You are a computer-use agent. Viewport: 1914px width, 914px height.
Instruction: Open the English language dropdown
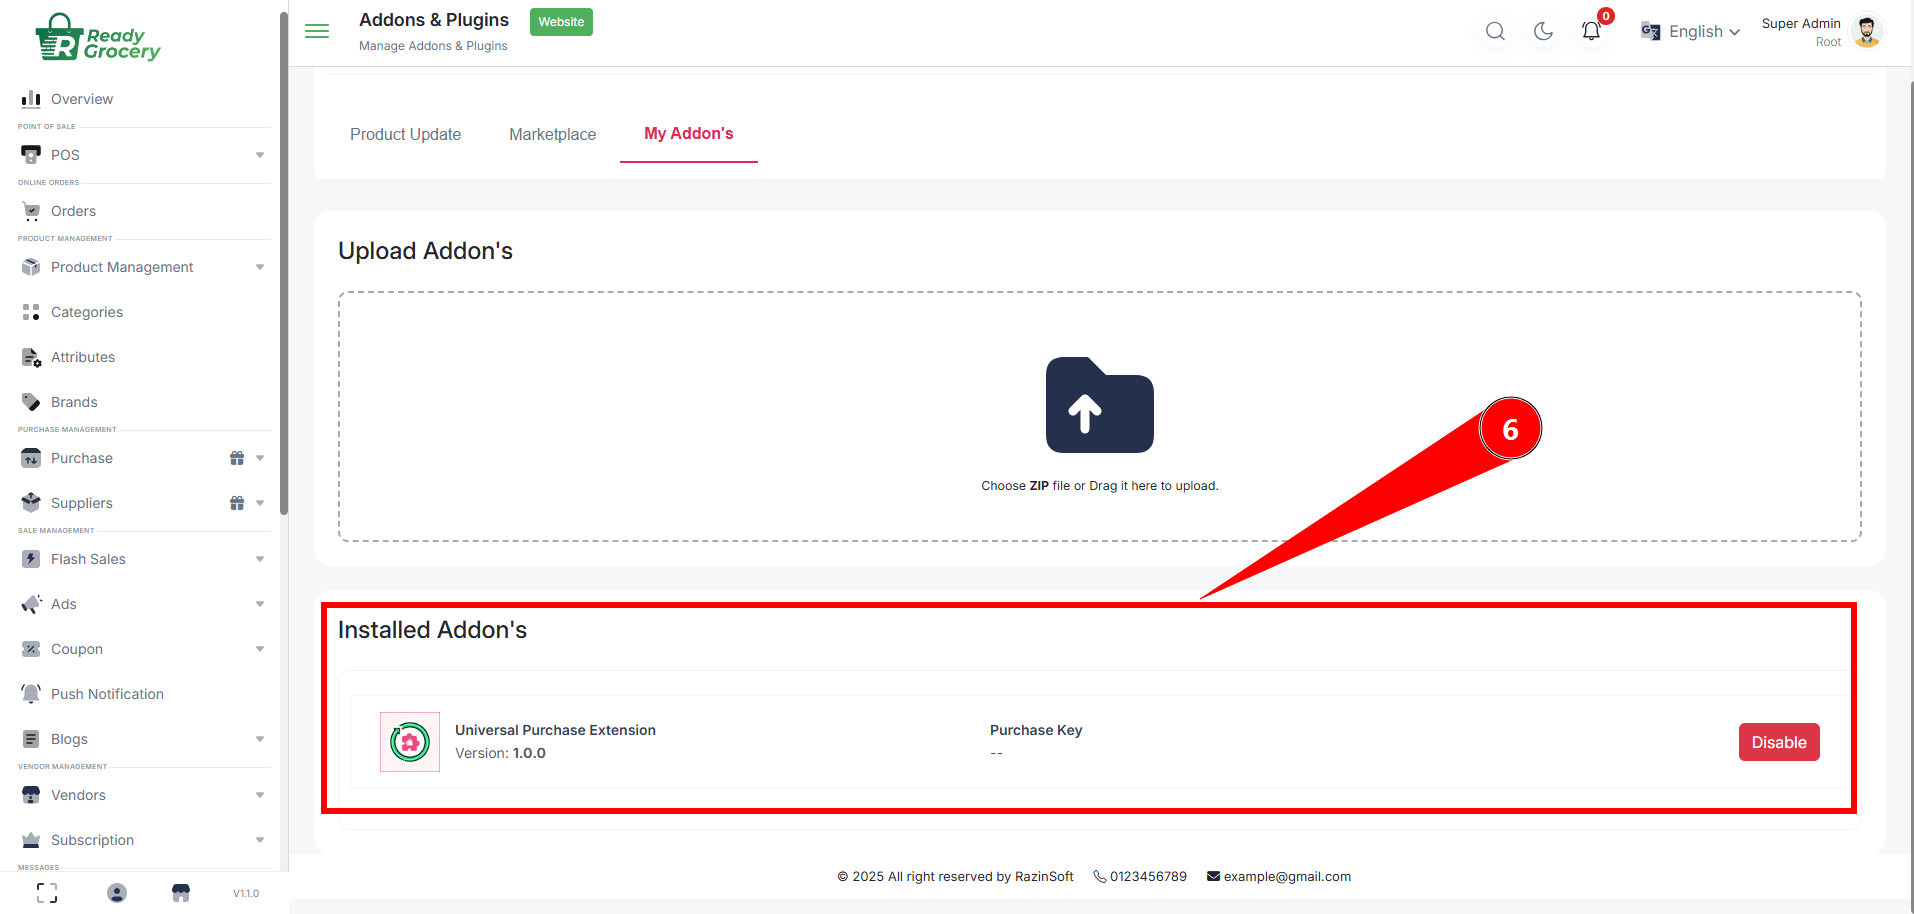click(x=1691, y=32)
